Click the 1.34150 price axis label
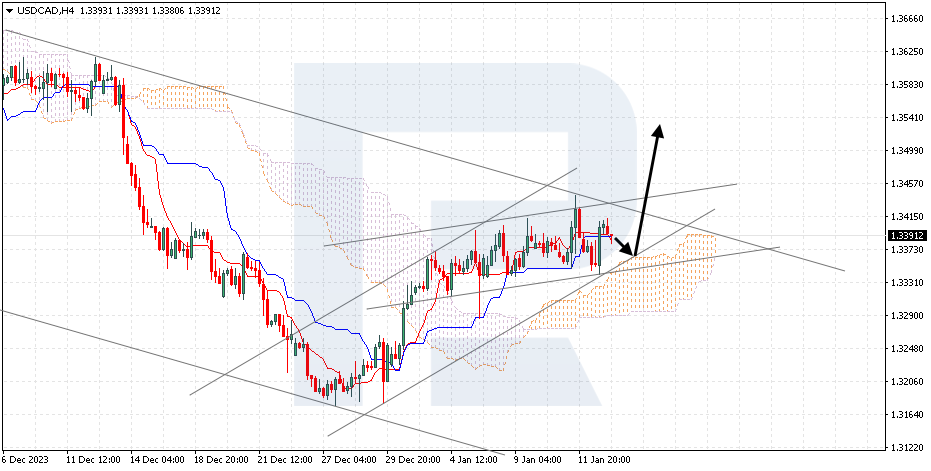Screen dimensions: 931x471 [x=905, y=216]
